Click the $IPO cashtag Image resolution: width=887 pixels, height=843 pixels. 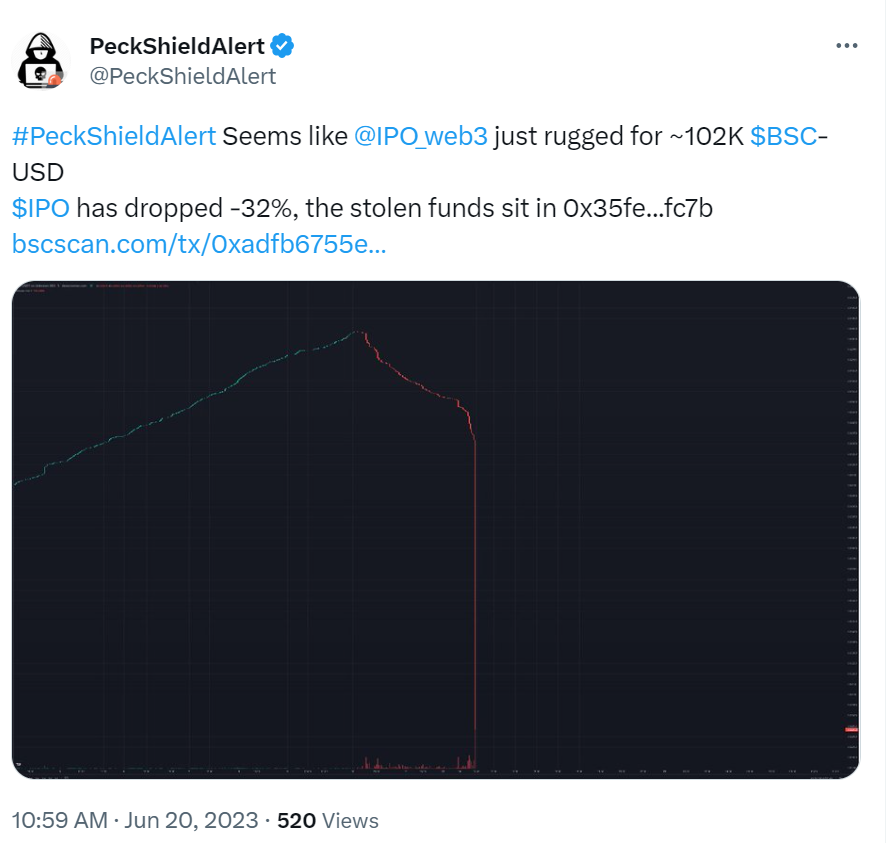coord(40,208)
